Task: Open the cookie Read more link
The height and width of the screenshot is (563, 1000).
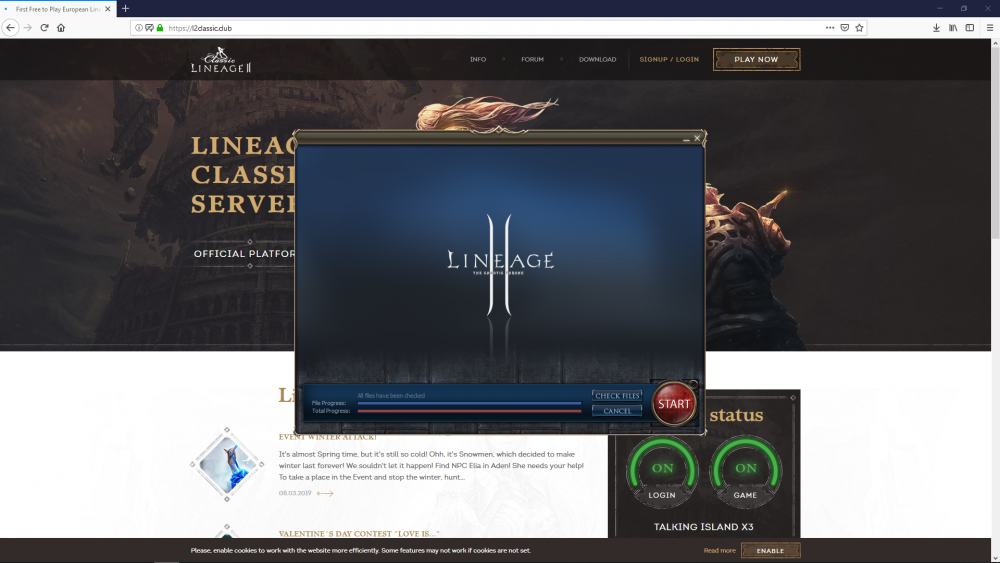Action: [719, 550]
